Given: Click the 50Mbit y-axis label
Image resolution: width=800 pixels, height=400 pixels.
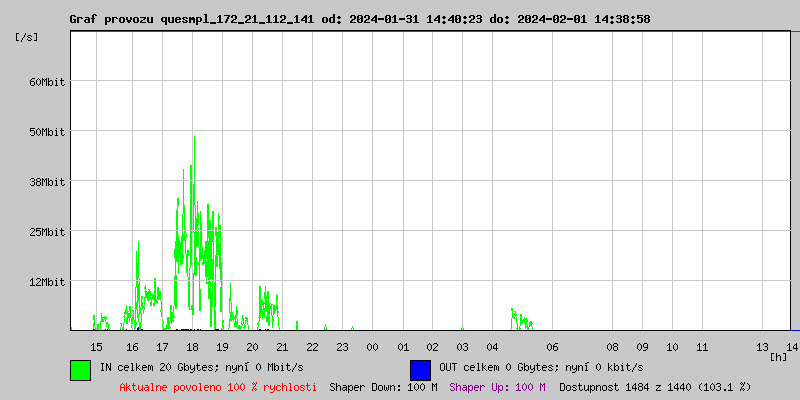Looking at the screenshot, I should click(x=46, y=132).
